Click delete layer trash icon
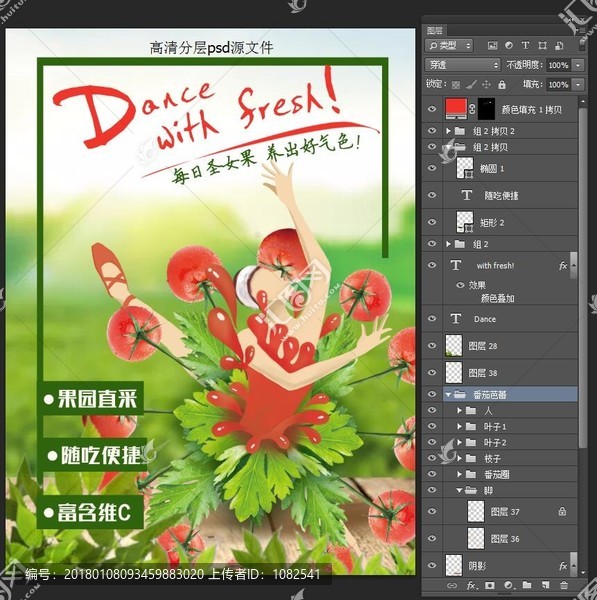The width and height of the screenshot is (597, 600). pos(564,585)
